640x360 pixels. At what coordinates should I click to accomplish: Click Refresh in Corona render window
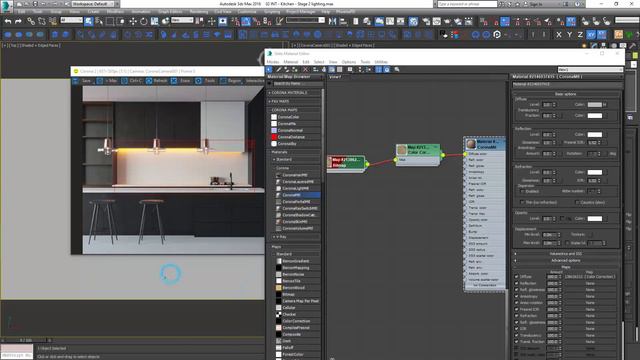pyautogui.click(x=157, y=81)
